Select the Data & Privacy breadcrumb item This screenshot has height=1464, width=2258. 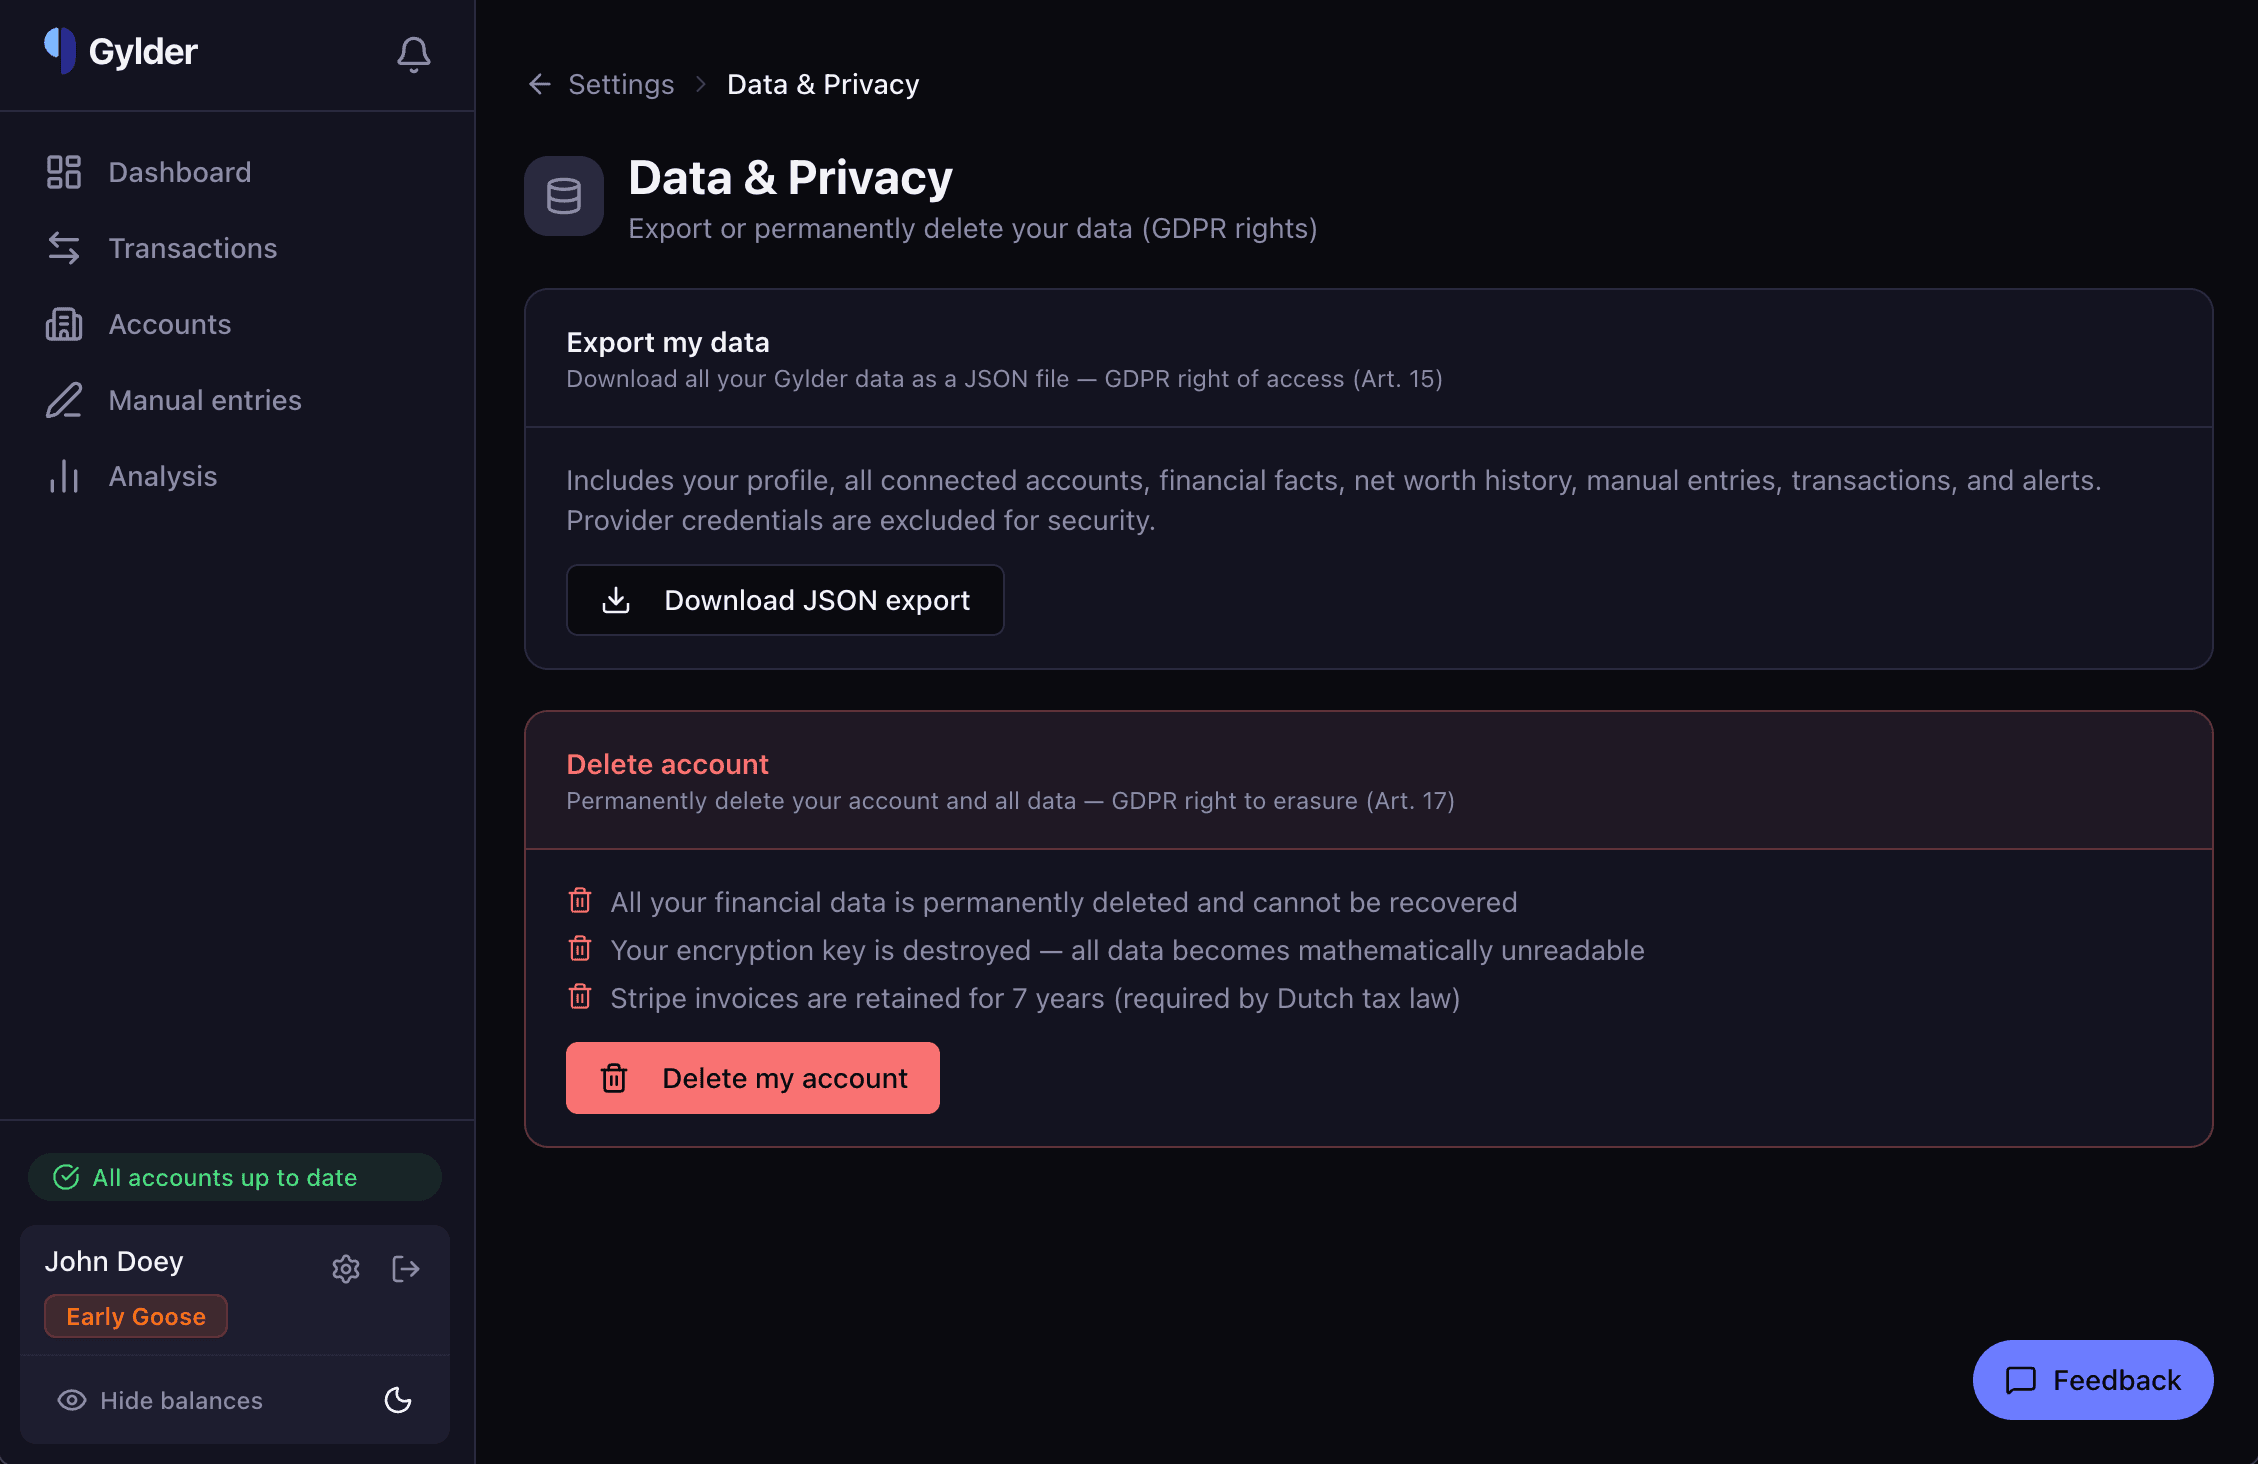(823, 84)
